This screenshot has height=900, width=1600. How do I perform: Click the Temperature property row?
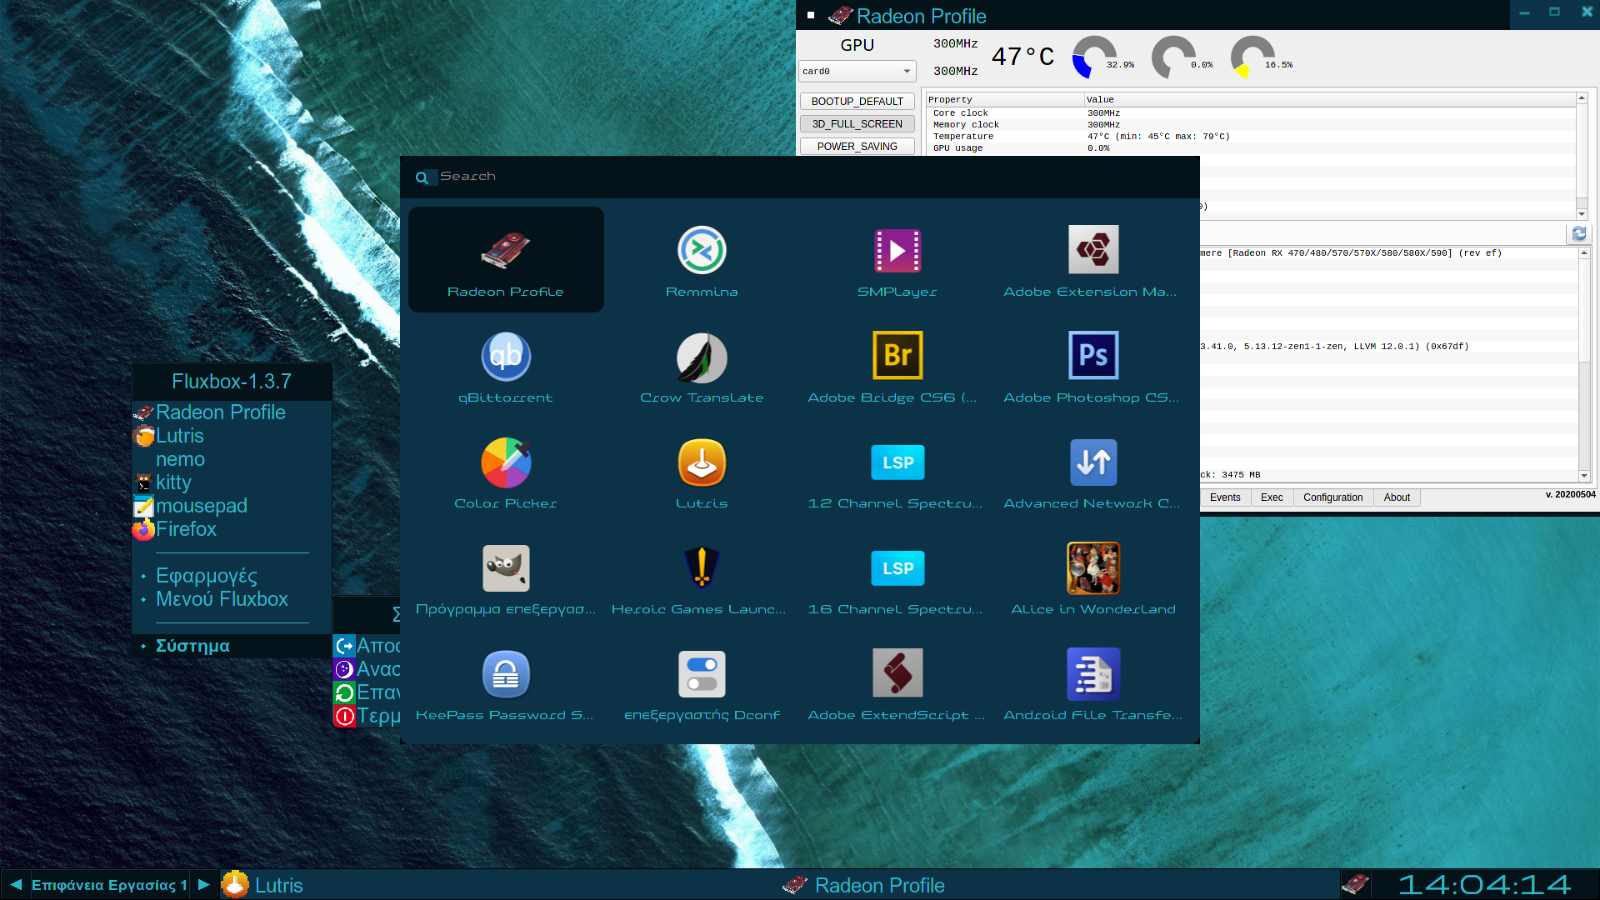pos(1250,136)
